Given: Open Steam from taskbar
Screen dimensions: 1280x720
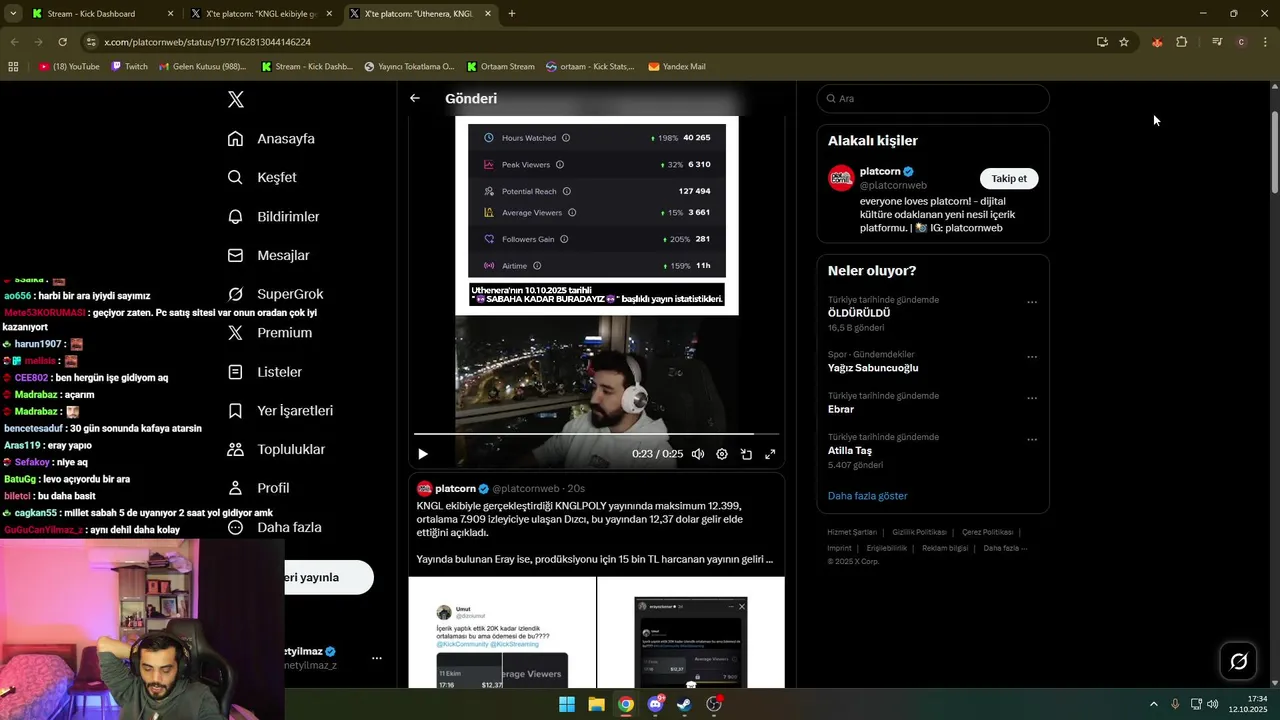Looking at the screenshot, I should tap(684, 704).
